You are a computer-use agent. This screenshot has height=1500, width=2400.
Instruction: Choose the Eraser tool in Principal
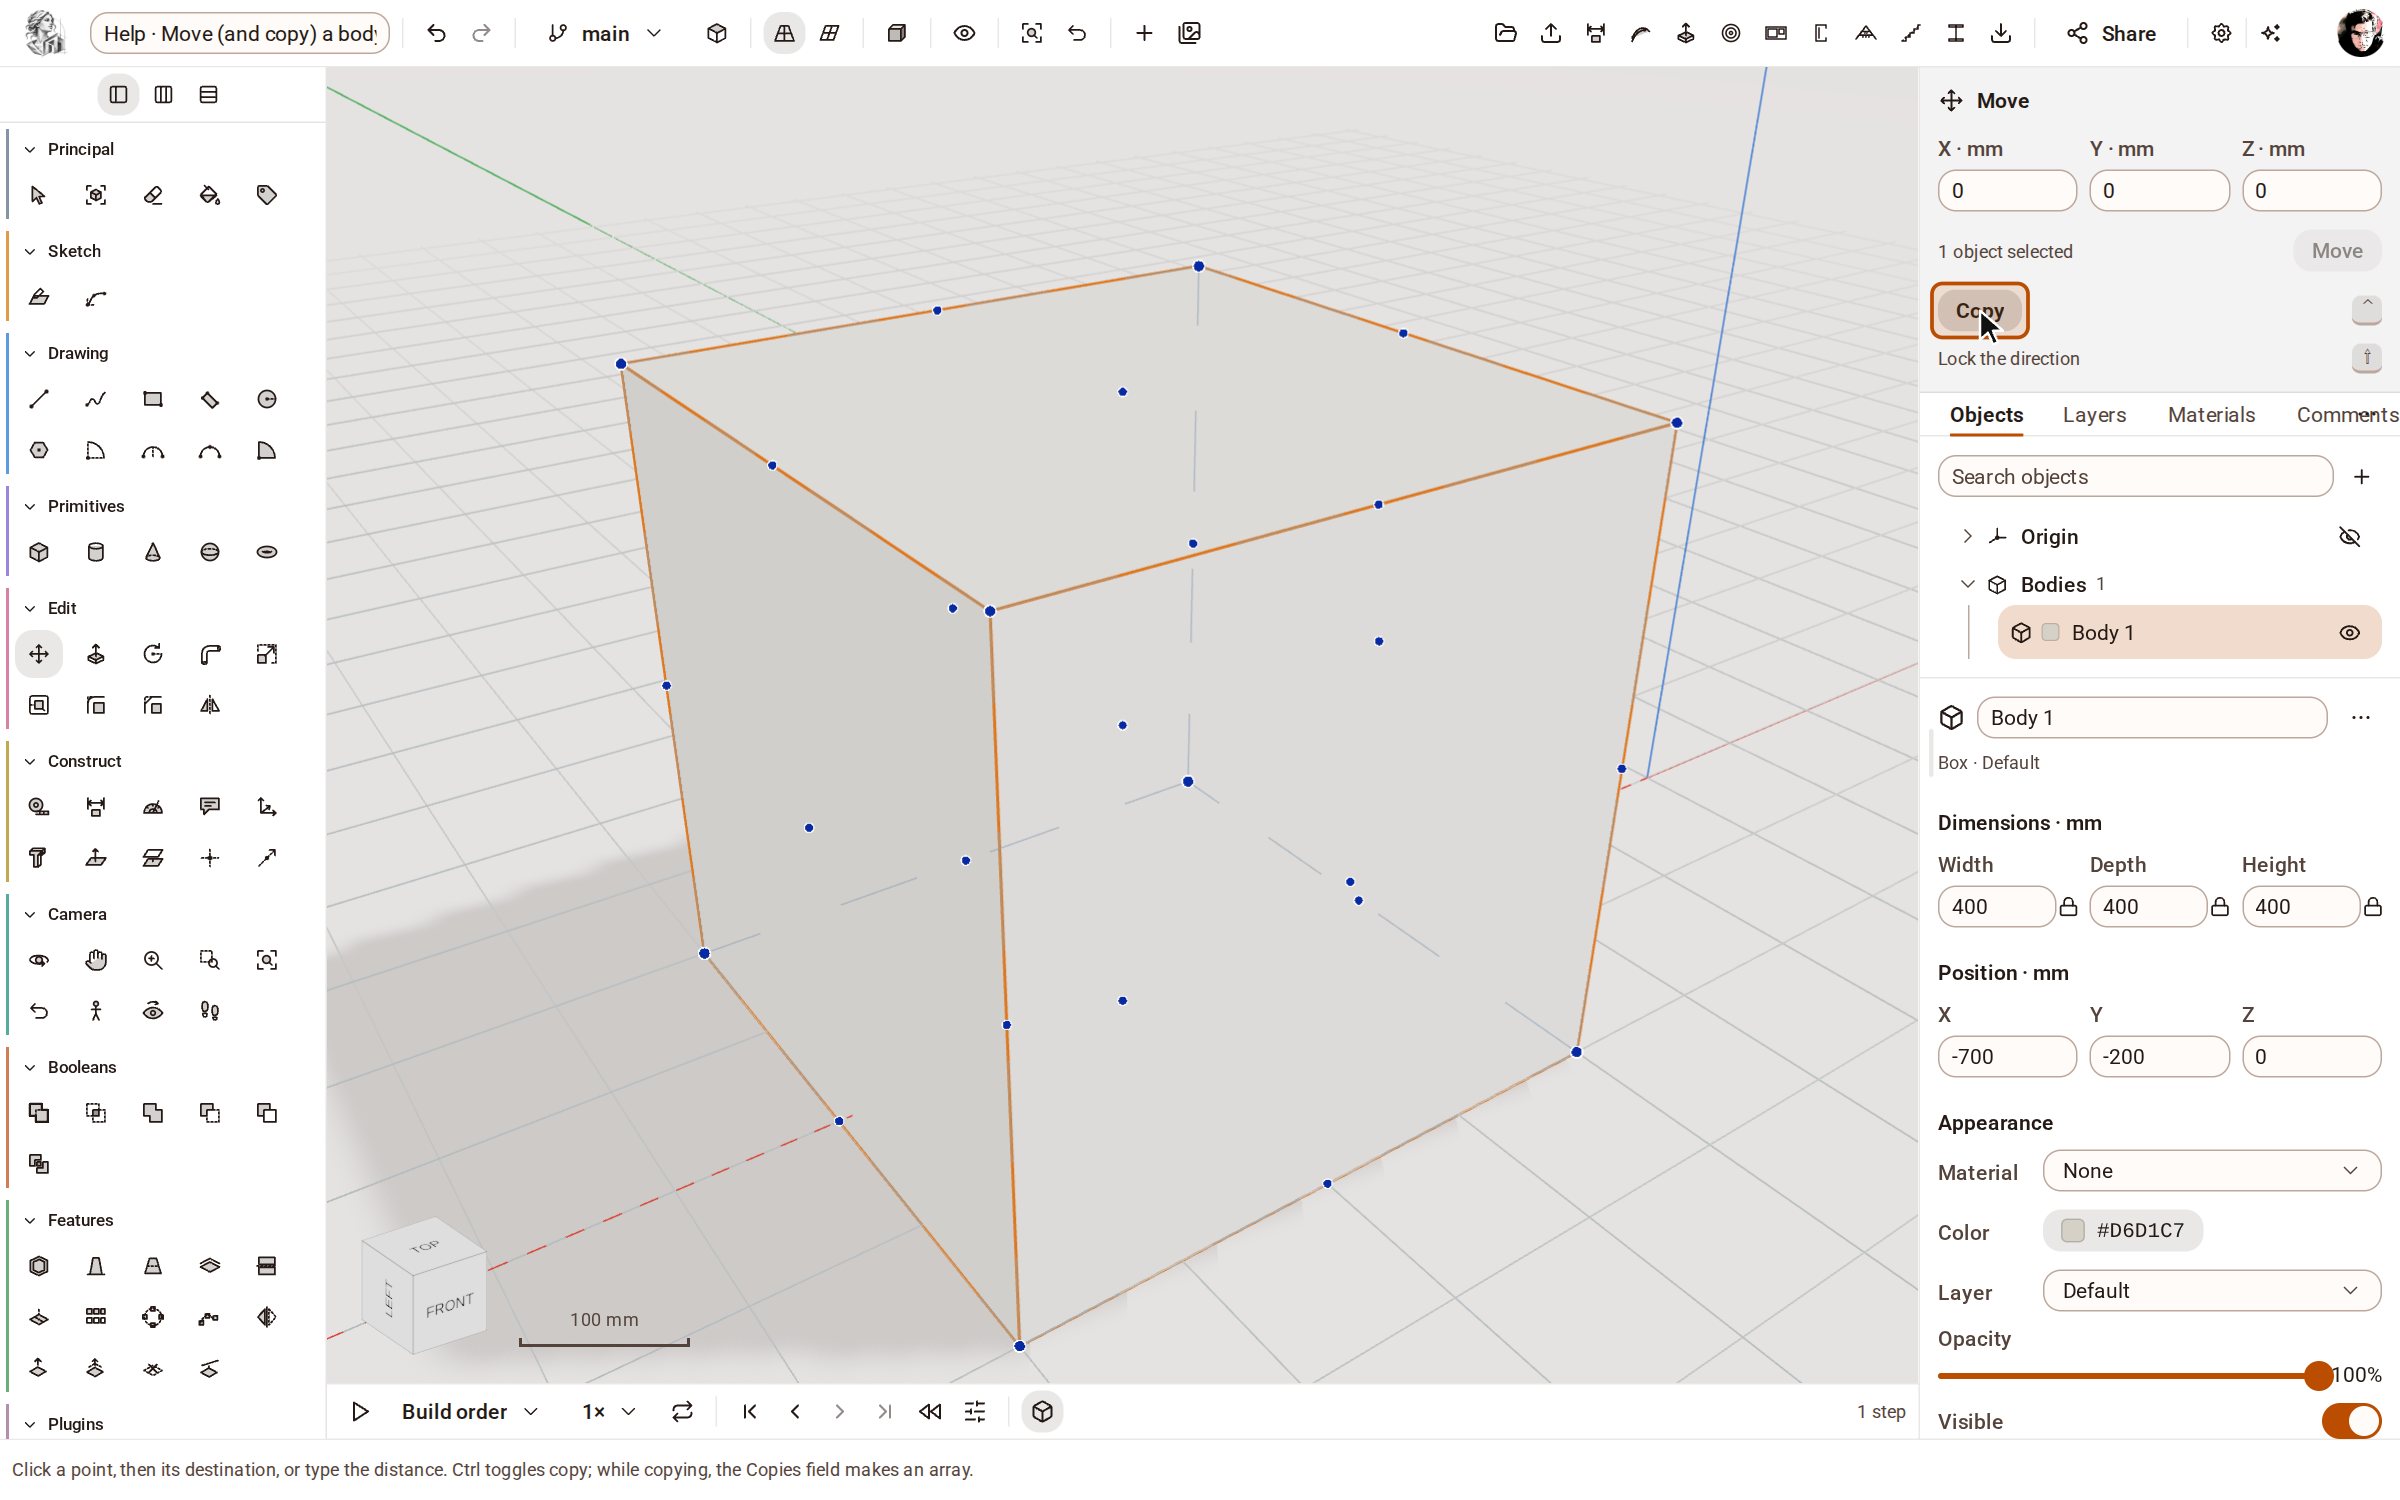pos(153,195)
